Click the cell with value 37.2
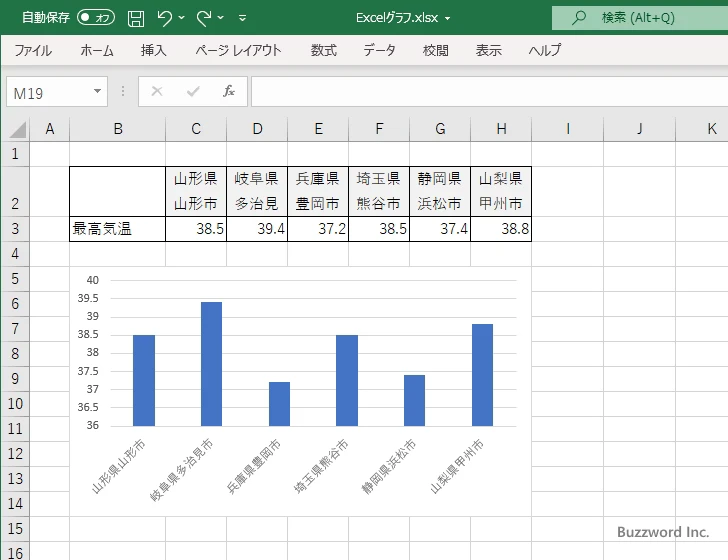728x560 pixels. click(318, 229)
